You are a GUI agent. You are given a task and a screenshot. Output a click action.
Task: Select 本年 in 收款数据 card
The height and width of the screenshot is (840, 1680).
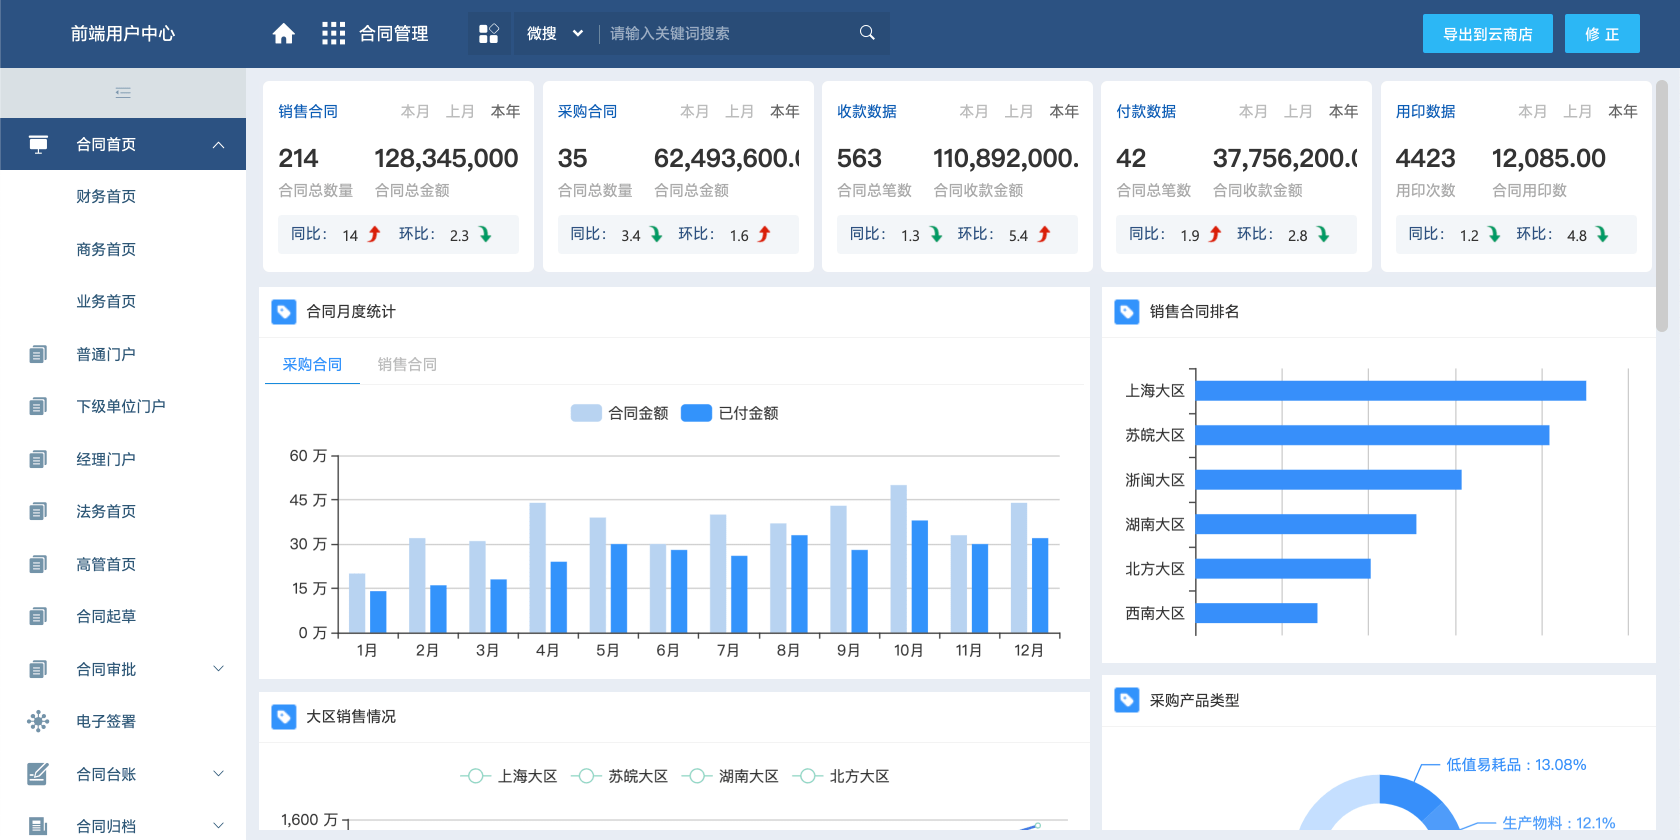pyautogui.click(x=1064, y=112)
